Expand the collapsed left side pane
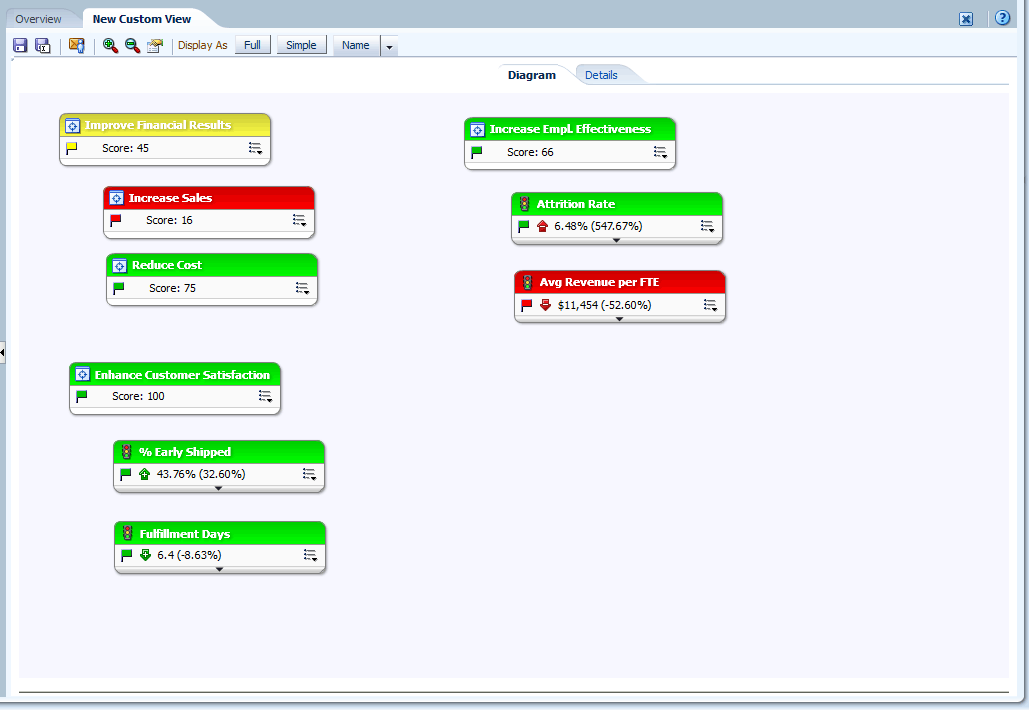Viewport: 1029px width, 710px height. tap(3, 352)
